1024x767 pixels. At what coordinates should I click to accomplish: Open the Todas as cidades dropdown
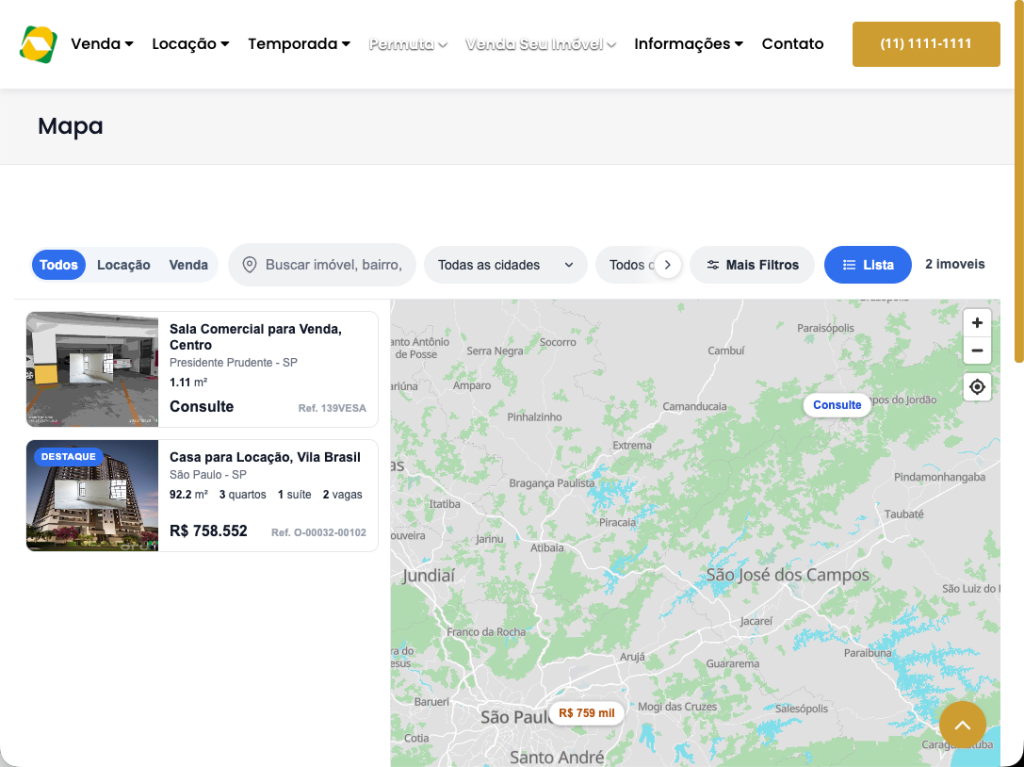505,265
